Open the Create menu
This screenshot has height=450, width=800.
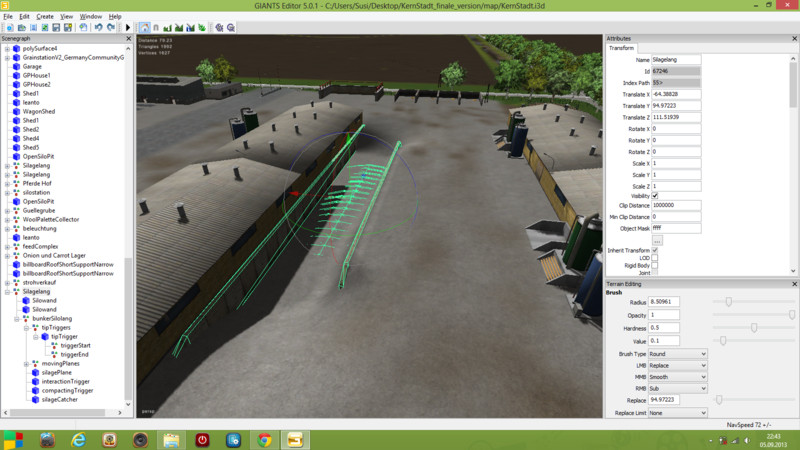(x=45, y=17)
